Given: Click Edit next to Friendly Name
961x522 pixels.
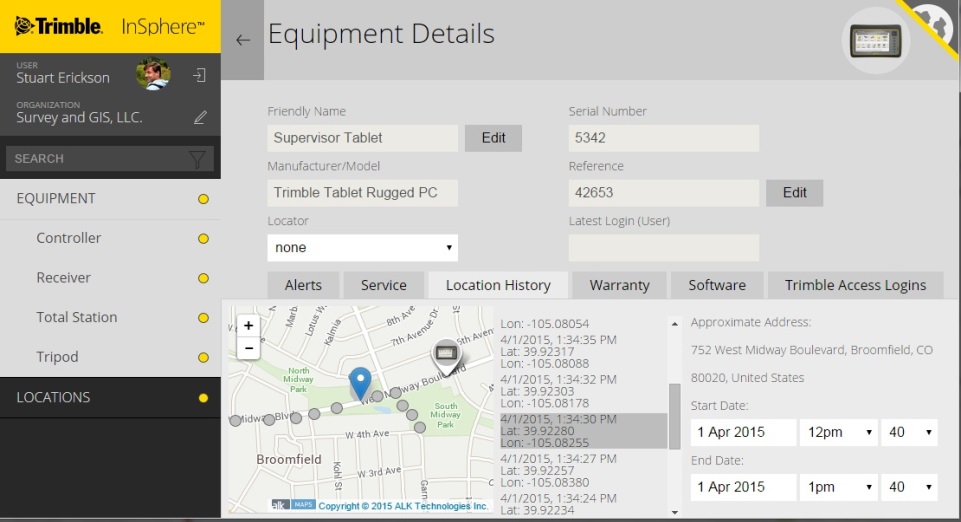Looking at the screenshot, I should coord(493,138).
